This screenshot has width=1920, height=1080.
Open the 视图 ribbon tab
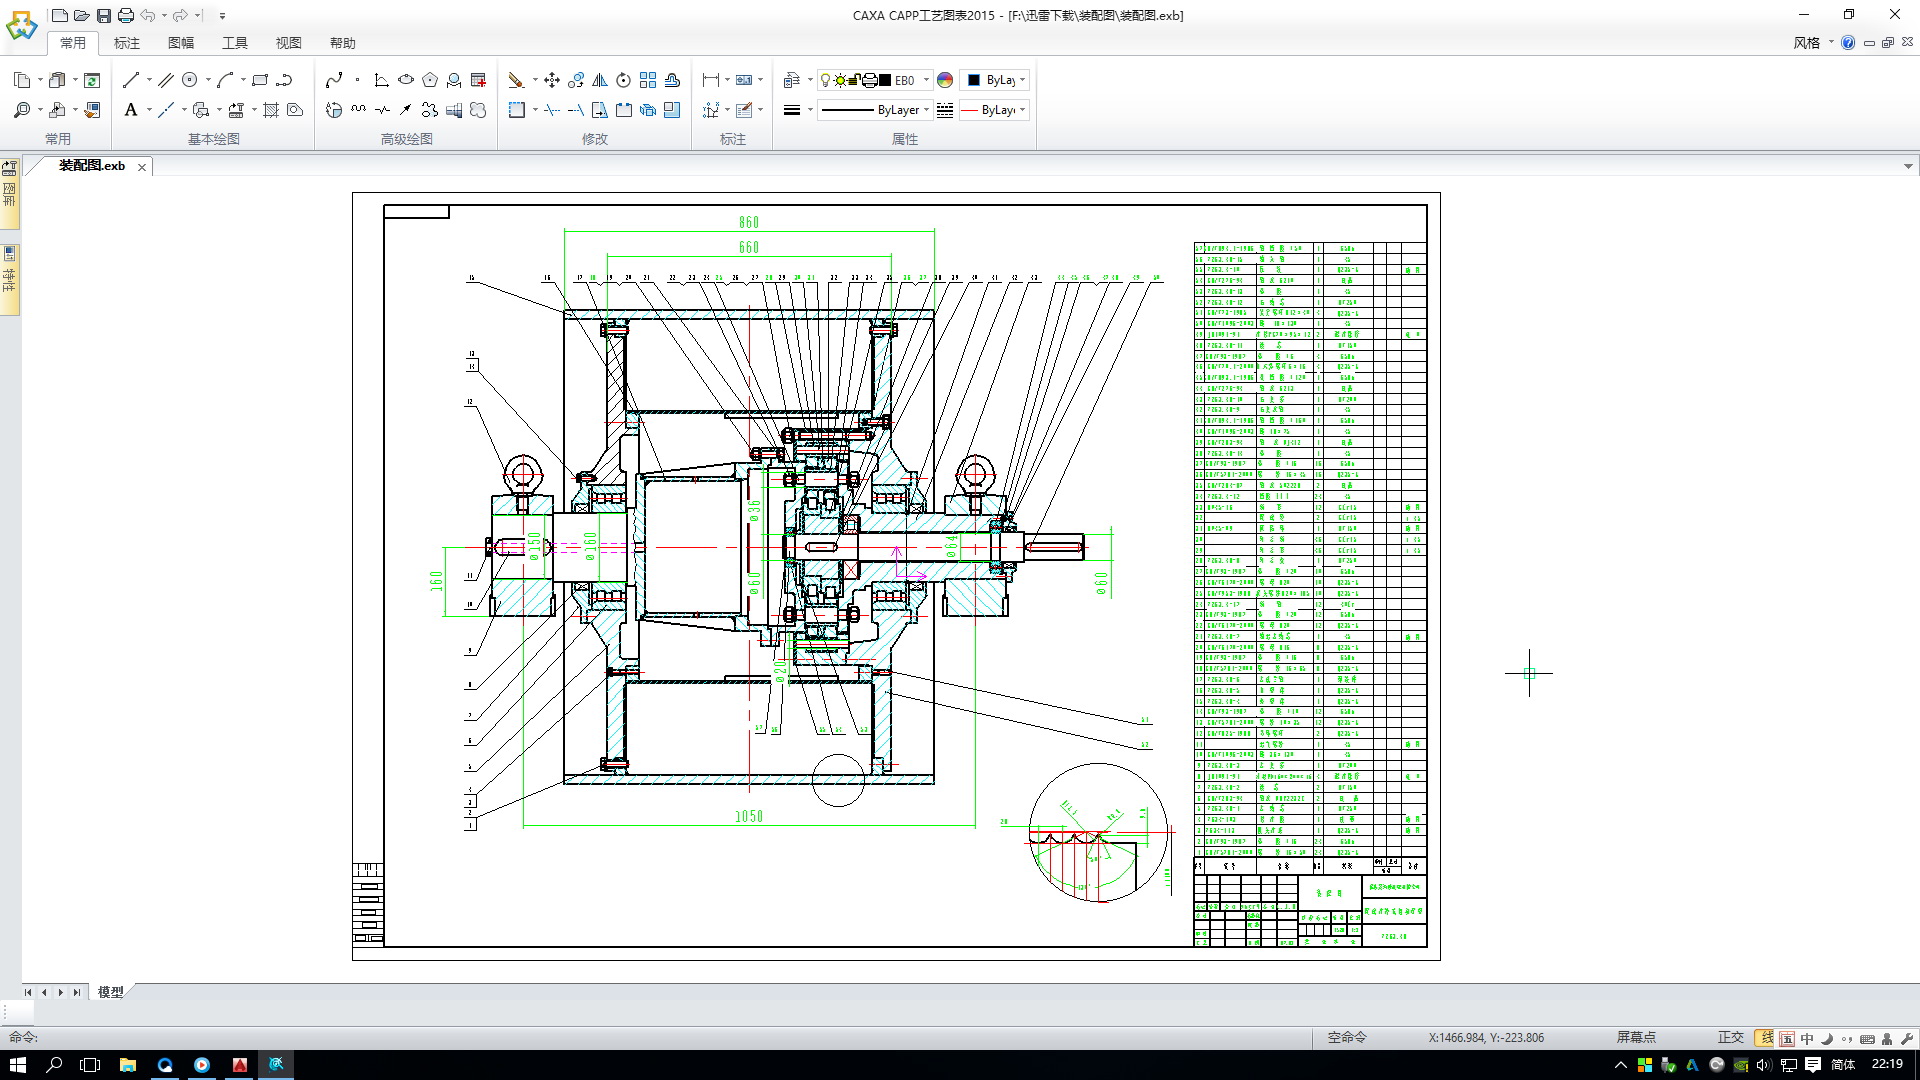[289, 43]
